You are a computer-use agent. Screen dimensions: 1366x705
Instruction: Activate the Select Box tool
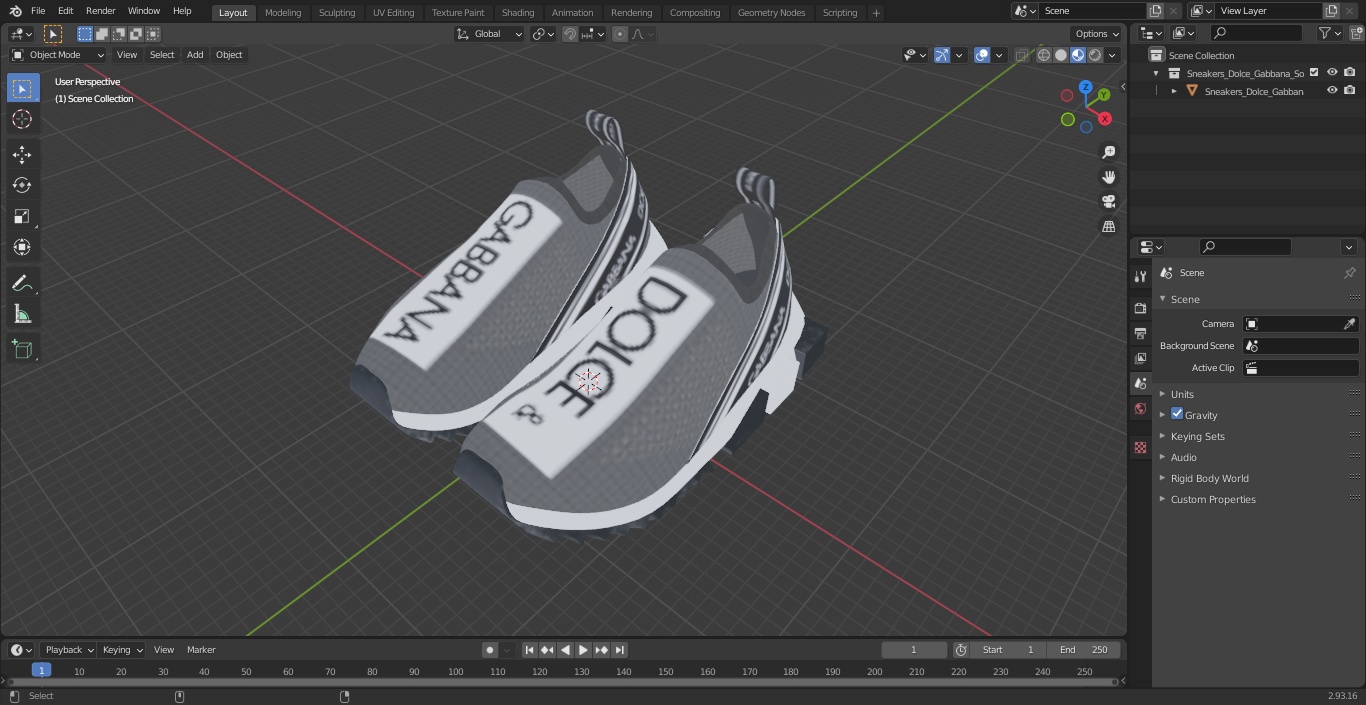[x=22, y=88]
